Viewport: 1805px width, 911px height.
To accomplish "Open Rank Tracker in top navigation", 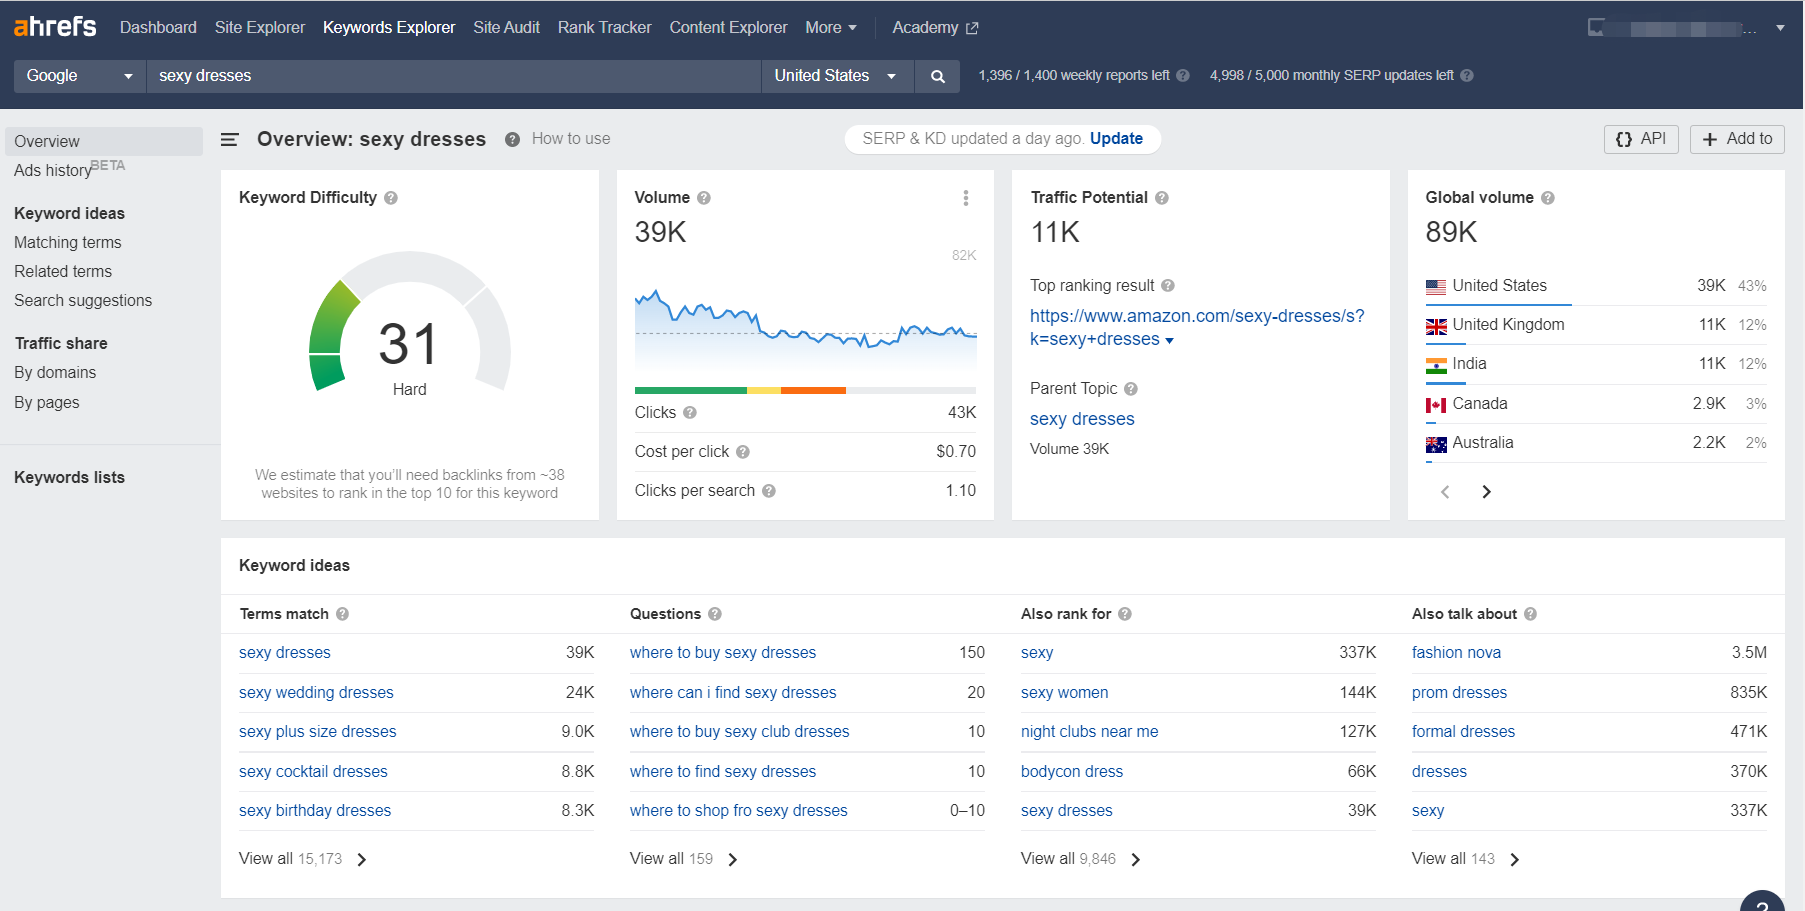I will 604,28.
